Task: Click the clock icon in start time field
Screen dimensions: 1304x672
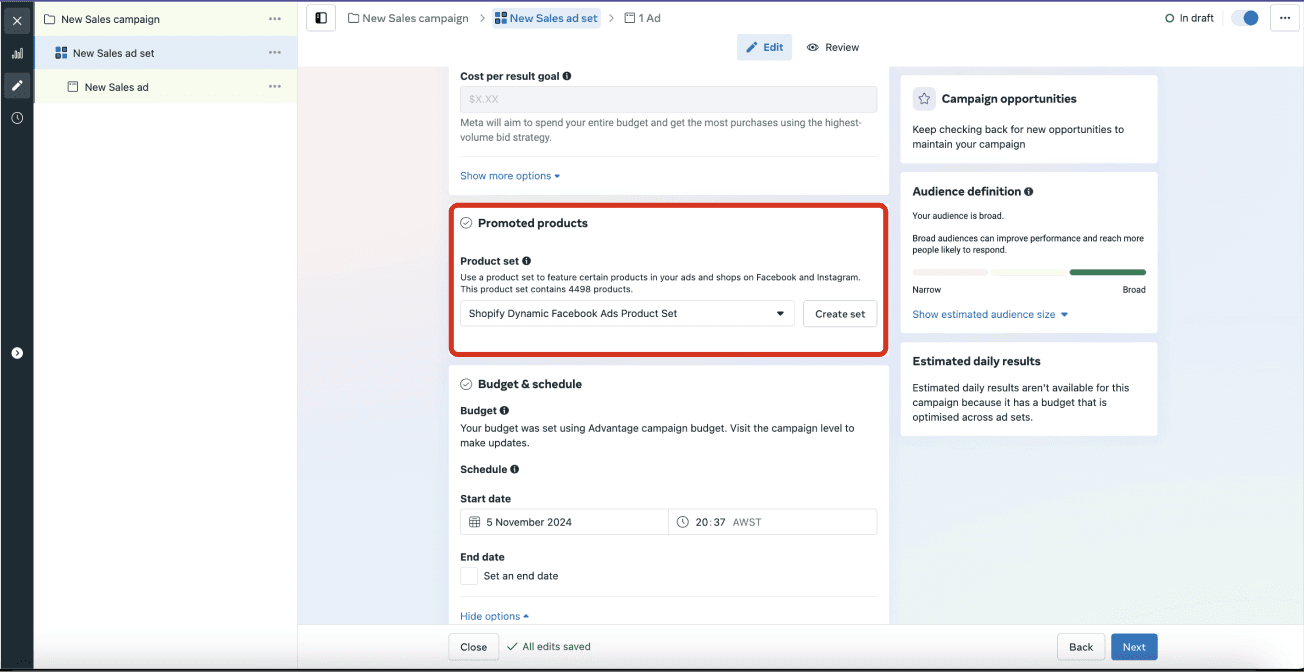Action: pyautogui.click(x=683, y=522)
